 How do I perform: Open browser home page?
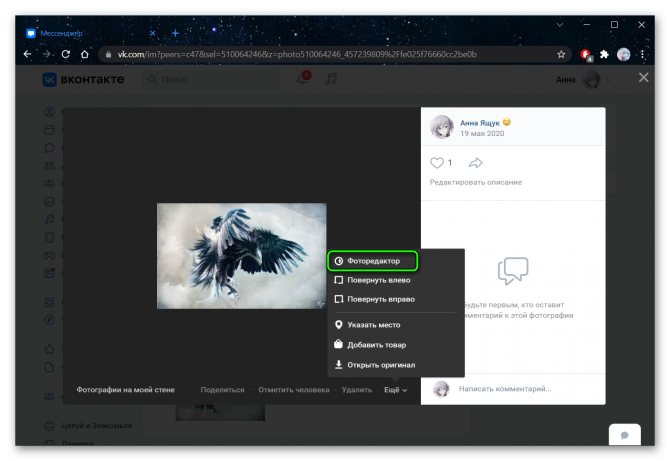[x=85, y=54]
